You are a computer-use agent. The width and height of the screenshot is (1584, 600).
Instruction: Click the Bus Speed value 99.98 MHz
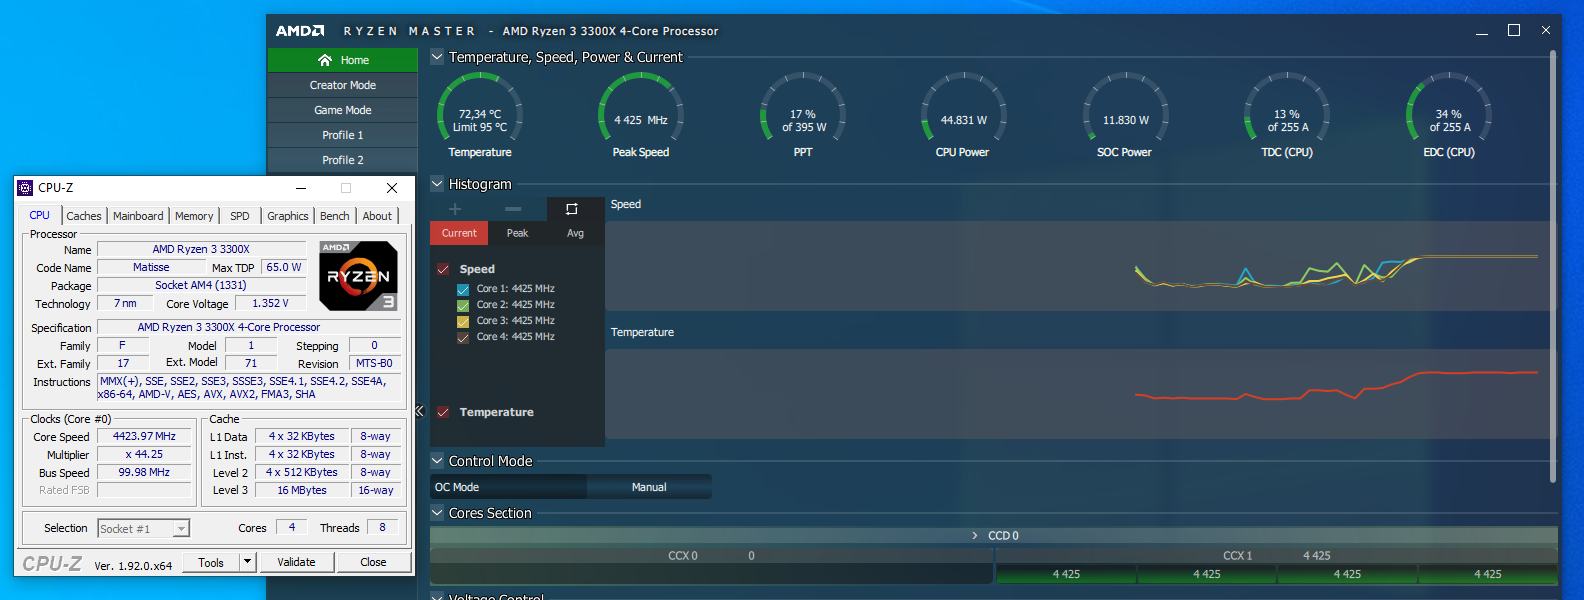click(144, 473)
